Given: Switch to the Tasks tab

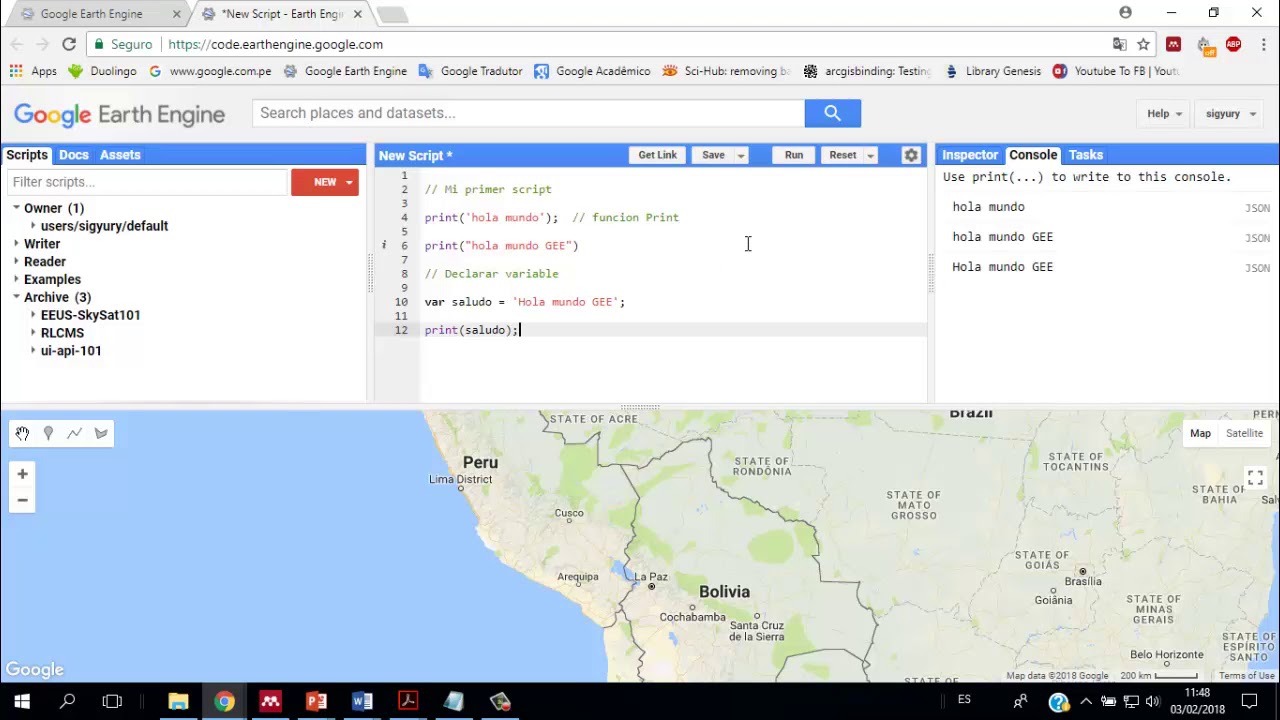Looking at the screenshot, I should pos(1086,155).
